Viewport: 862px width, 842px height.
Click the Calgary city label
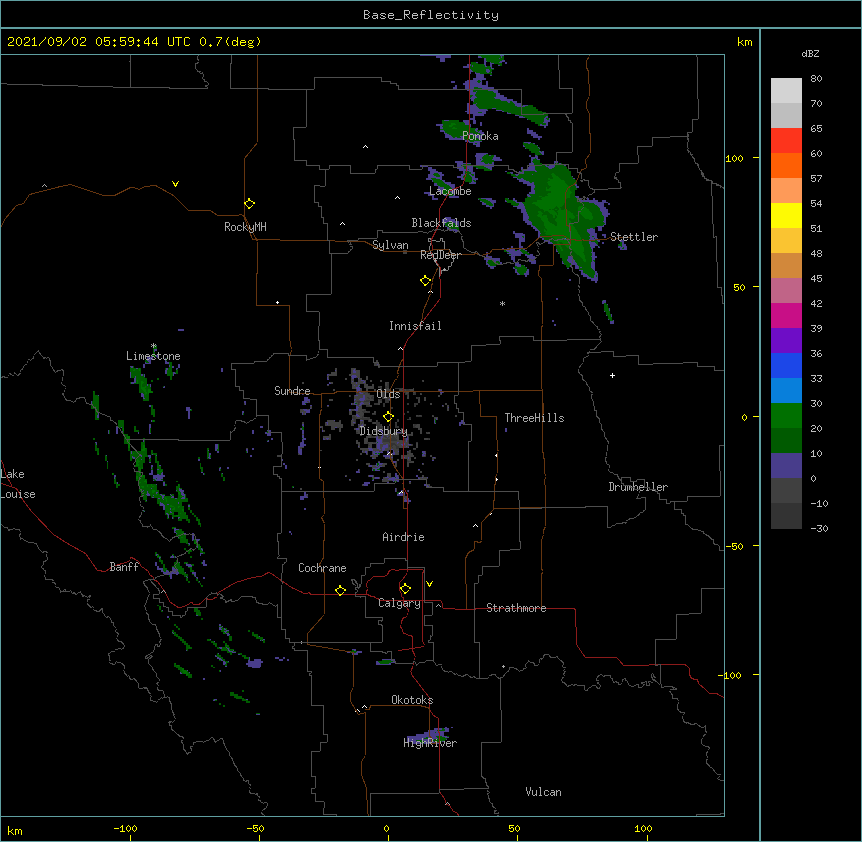(x=399, y=603)
